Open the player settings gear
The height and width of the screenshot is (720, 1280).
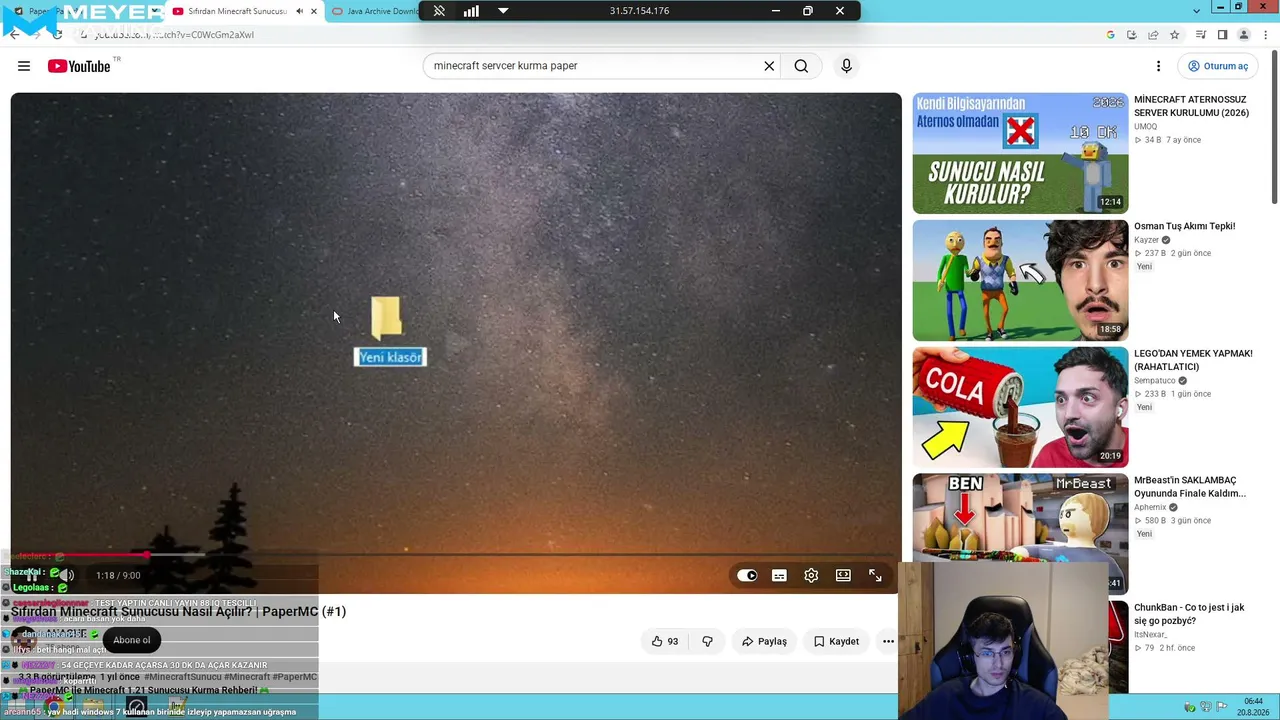[811, 575]
